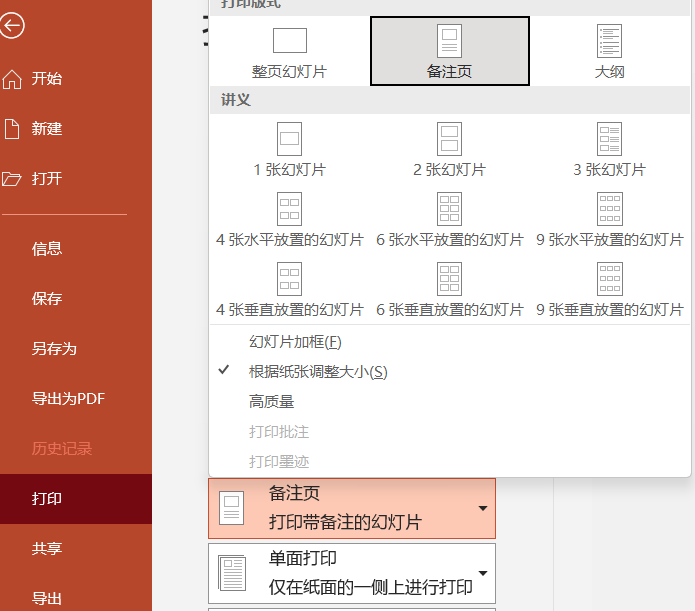Pick the 3 张幻灯片 handout layout
The height and width of the screenshot is (611, 695).
tap(609, 140)
